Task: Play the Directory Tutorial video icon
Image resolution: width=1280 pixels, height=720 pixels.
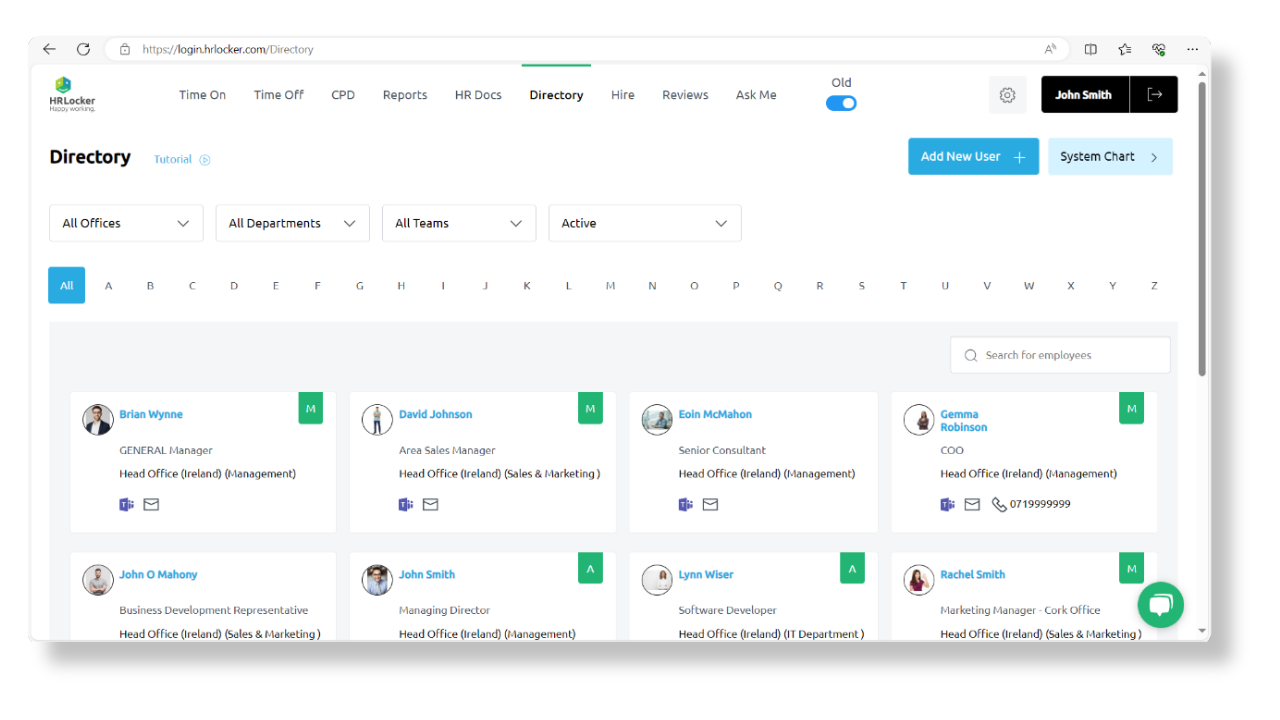Action: (205, 159)
